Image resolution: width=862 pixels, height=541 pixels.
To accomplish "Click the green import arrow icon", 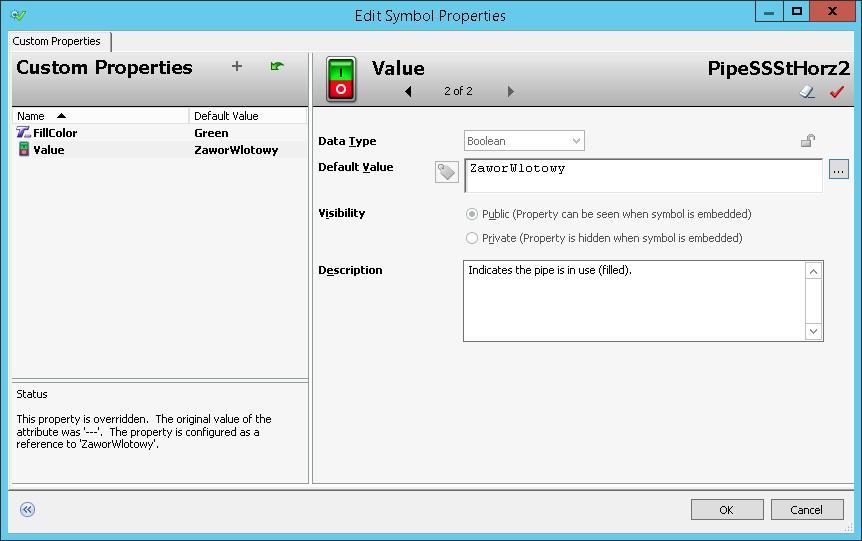I will coord(277,67).
